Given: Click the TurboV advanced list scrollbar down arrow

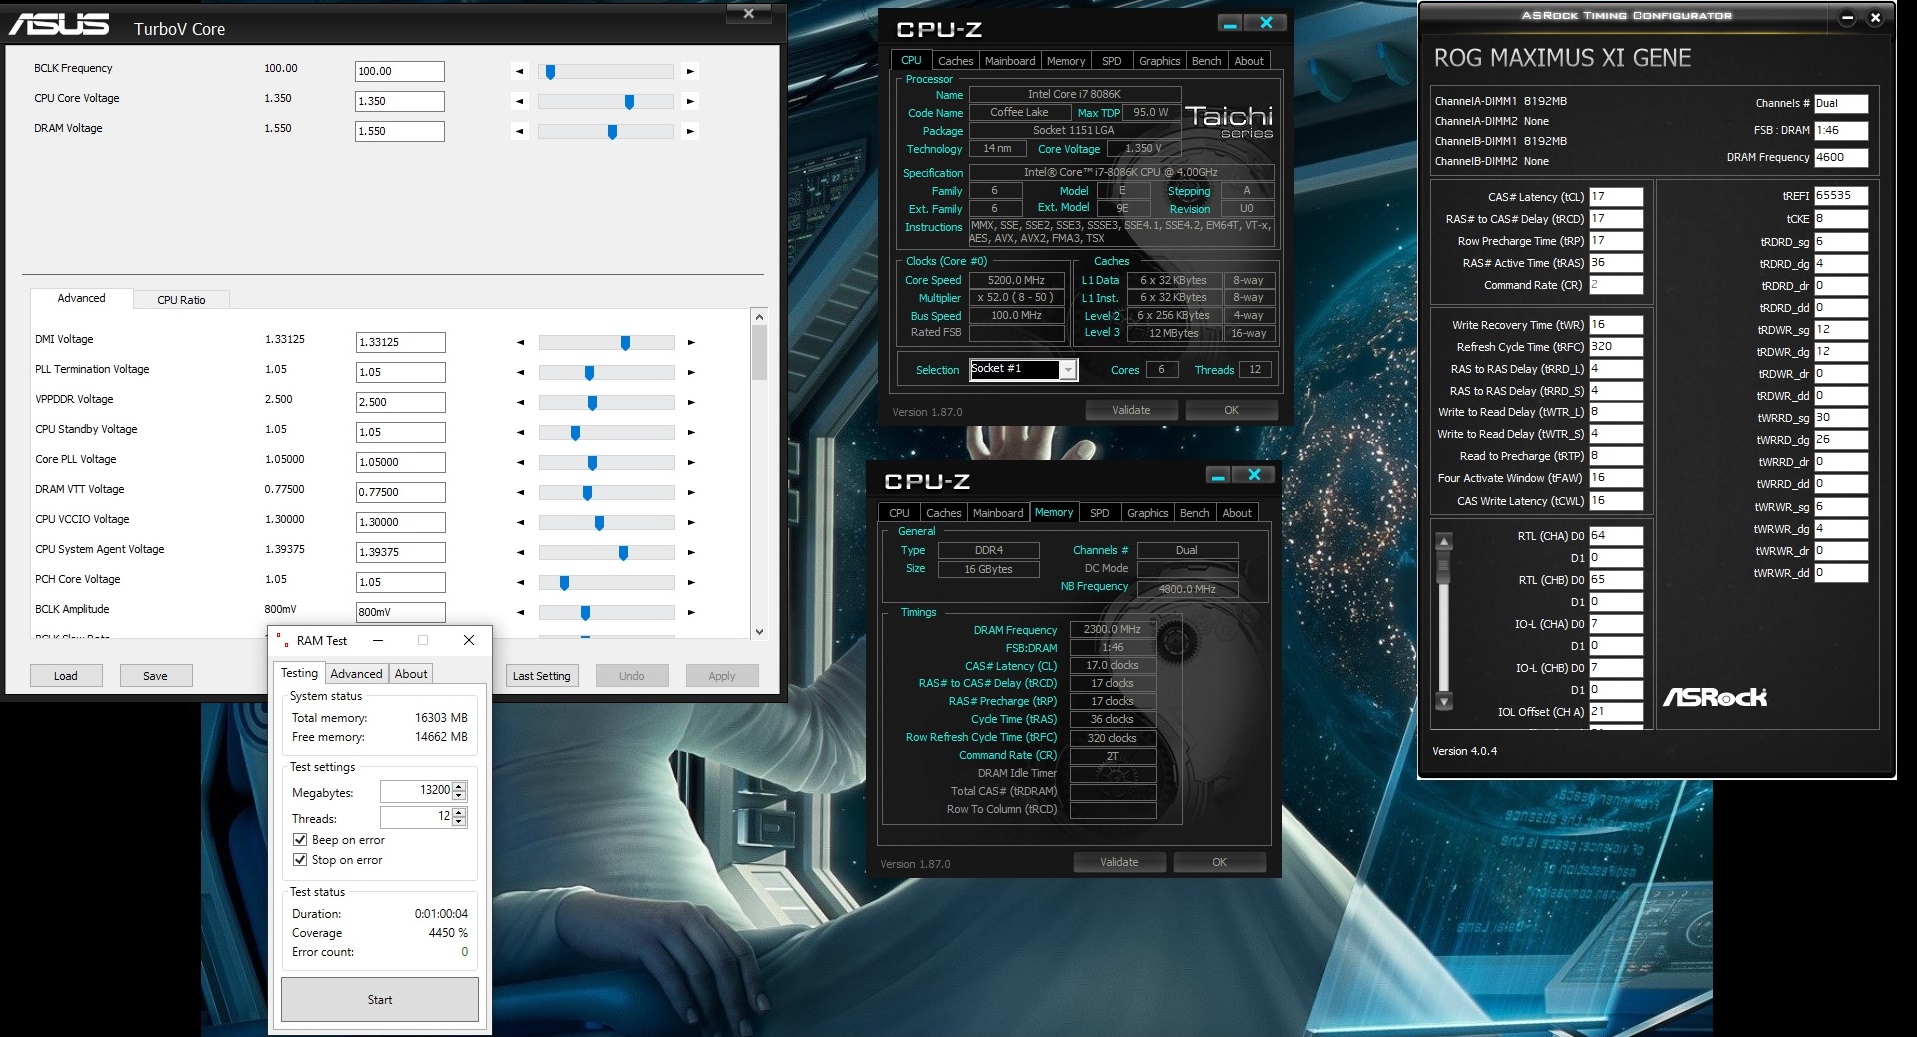Looking at the screenshot, I should click(759, 631).
